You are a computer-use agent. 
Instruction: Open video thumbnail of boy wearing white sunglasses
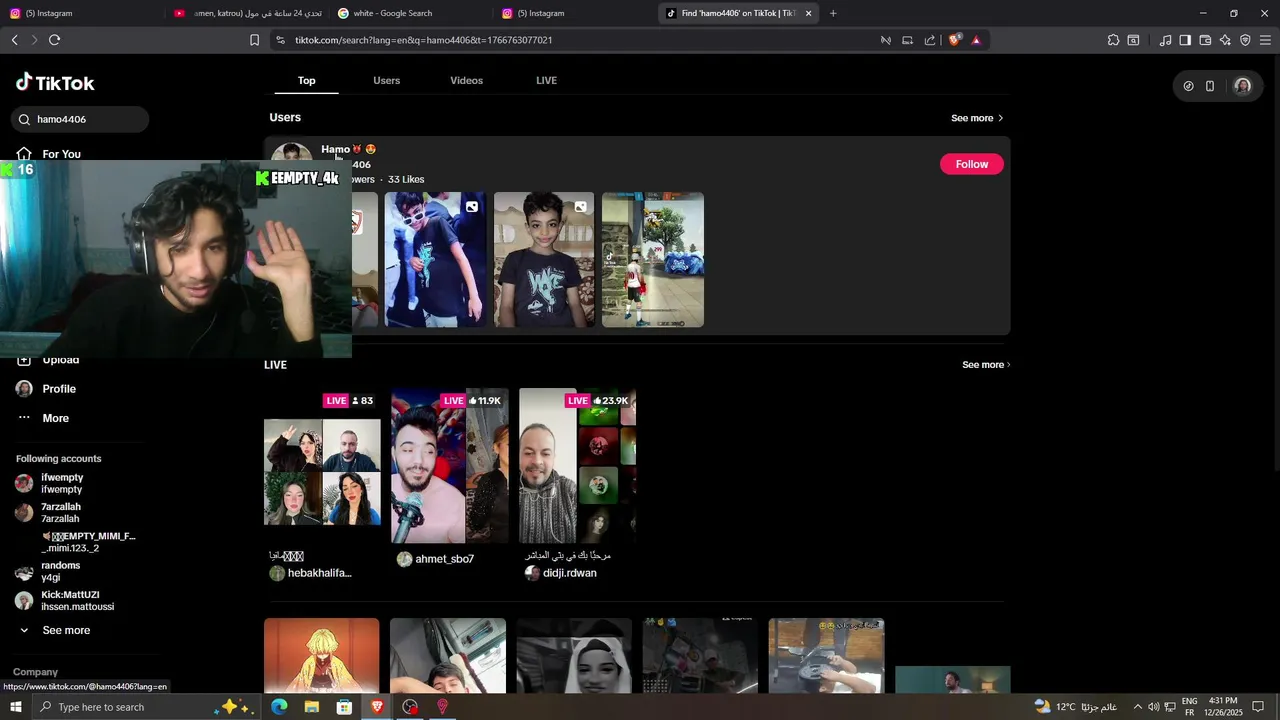click(435, 260)
